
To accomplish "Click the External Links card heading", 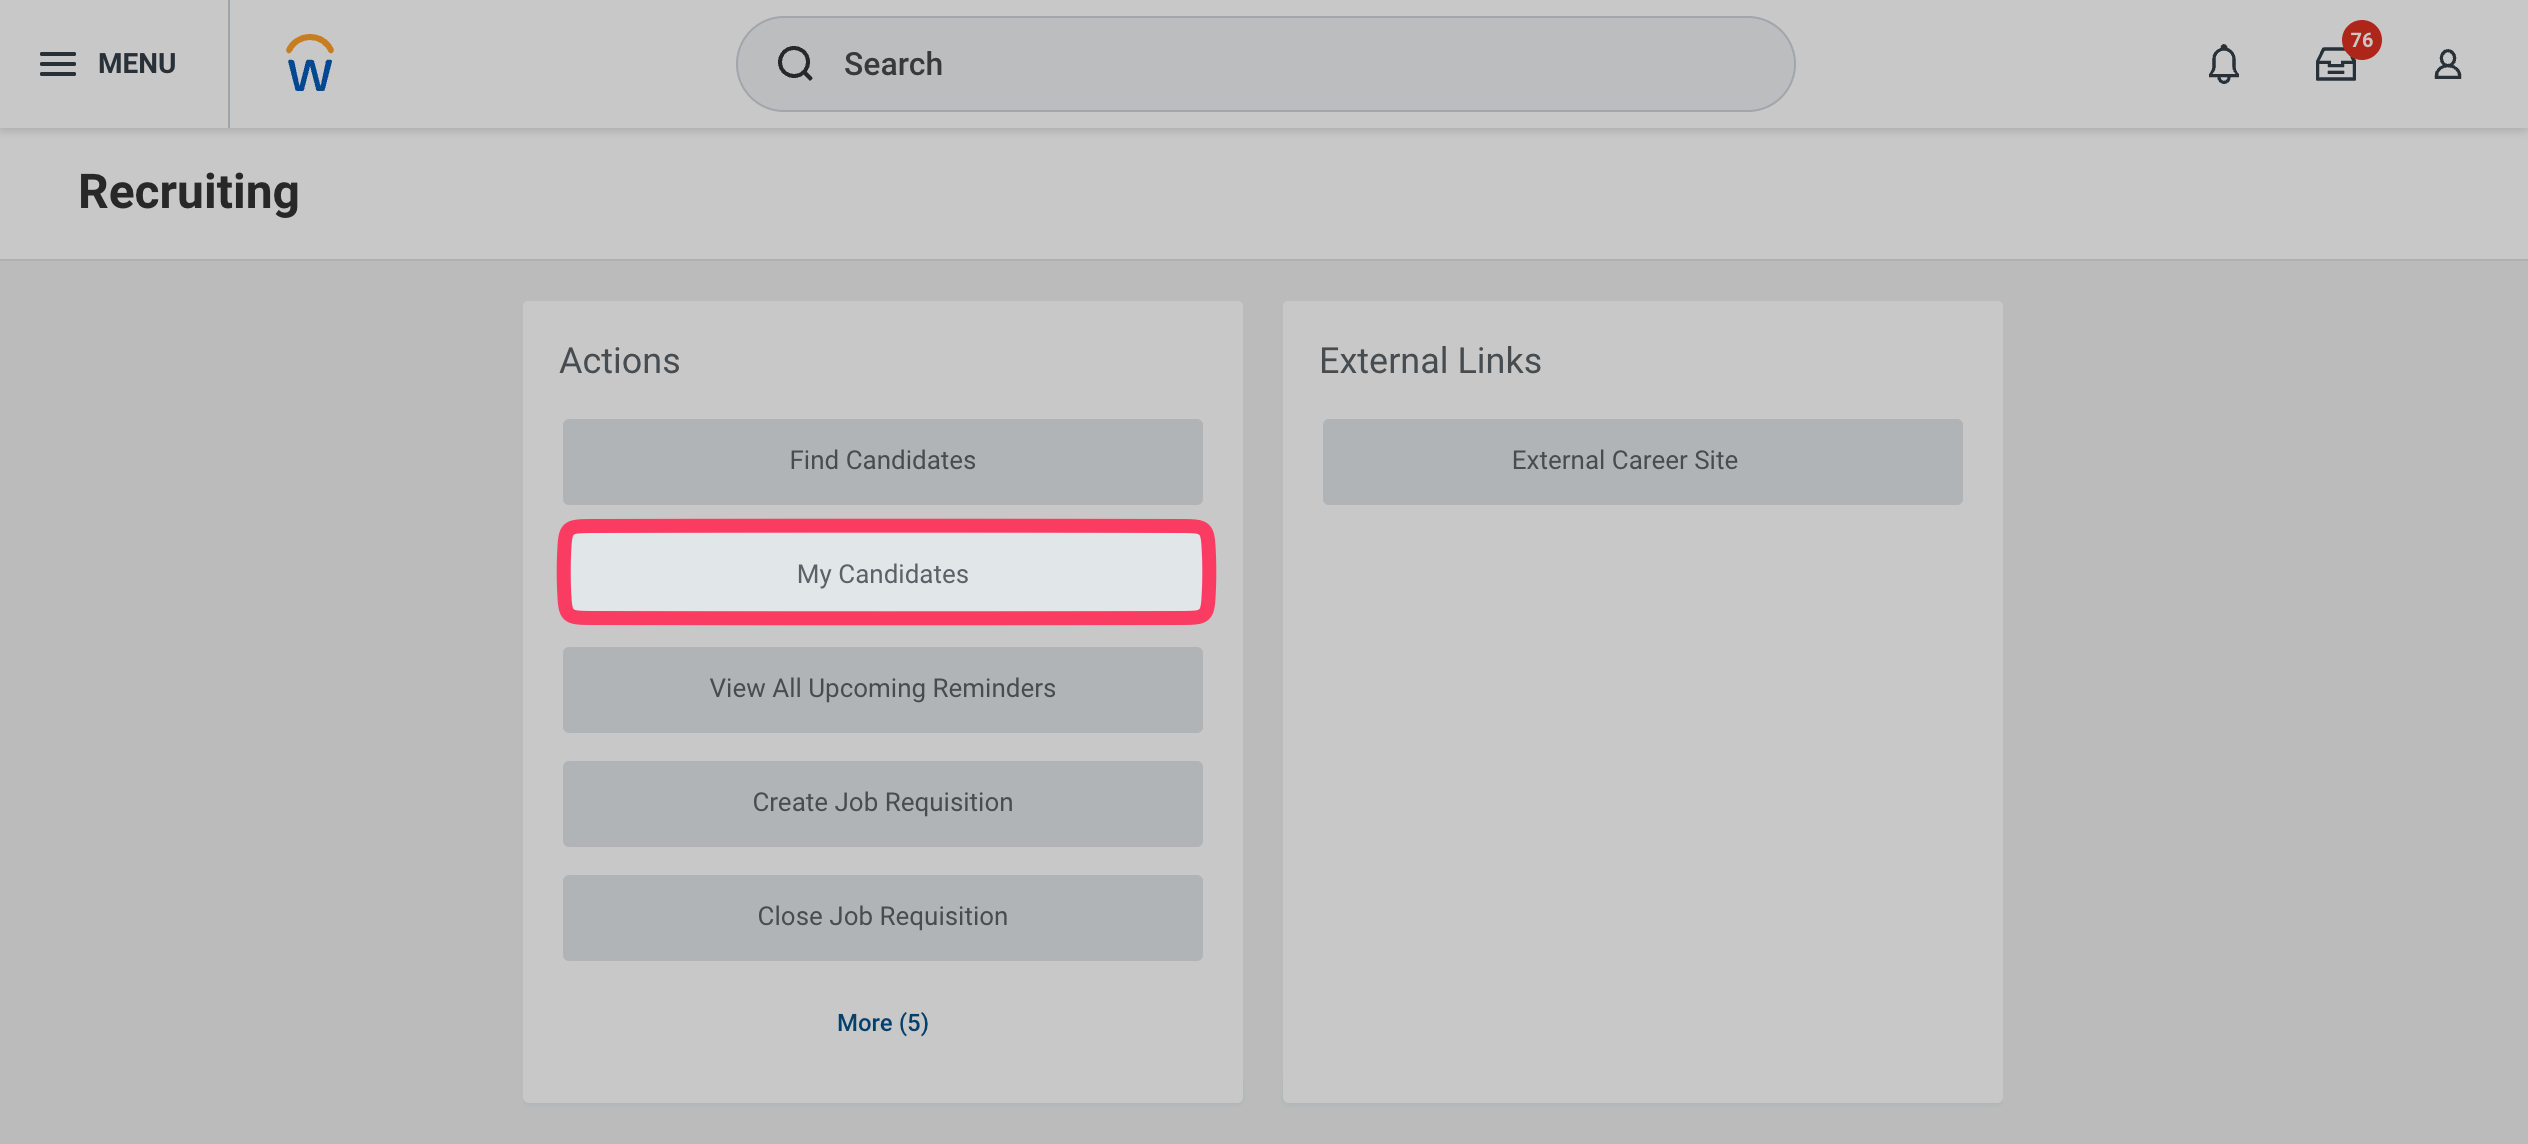I will click(x=1430, y=361).
